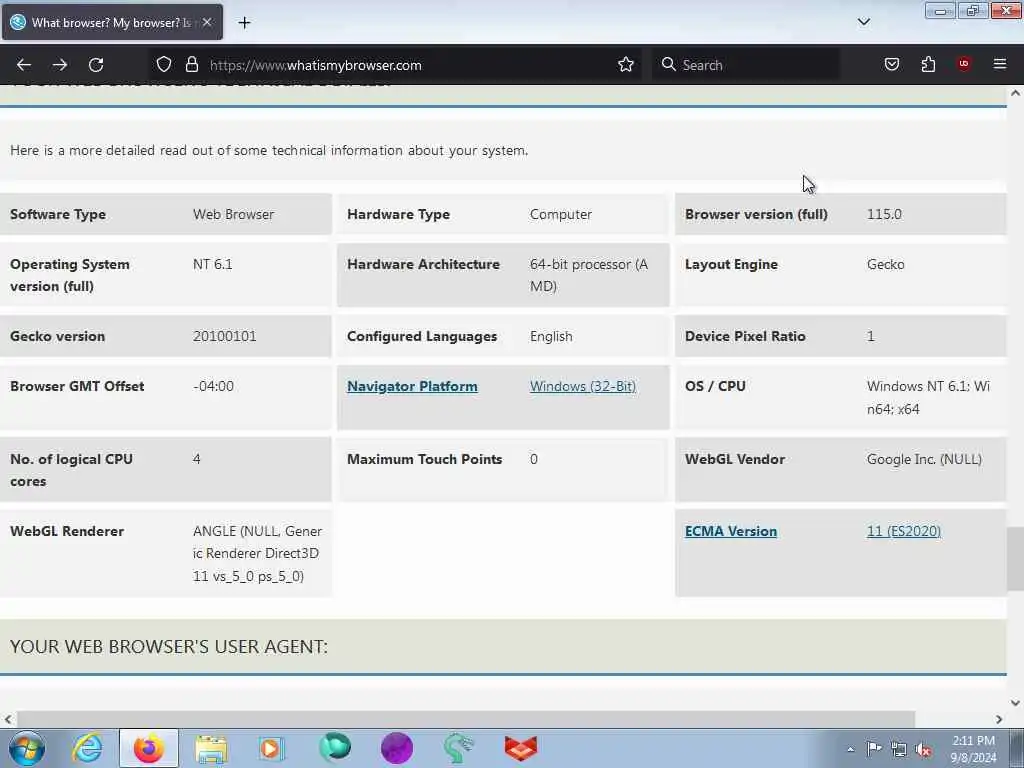Click the Search box in toolbar

[746, 65]
